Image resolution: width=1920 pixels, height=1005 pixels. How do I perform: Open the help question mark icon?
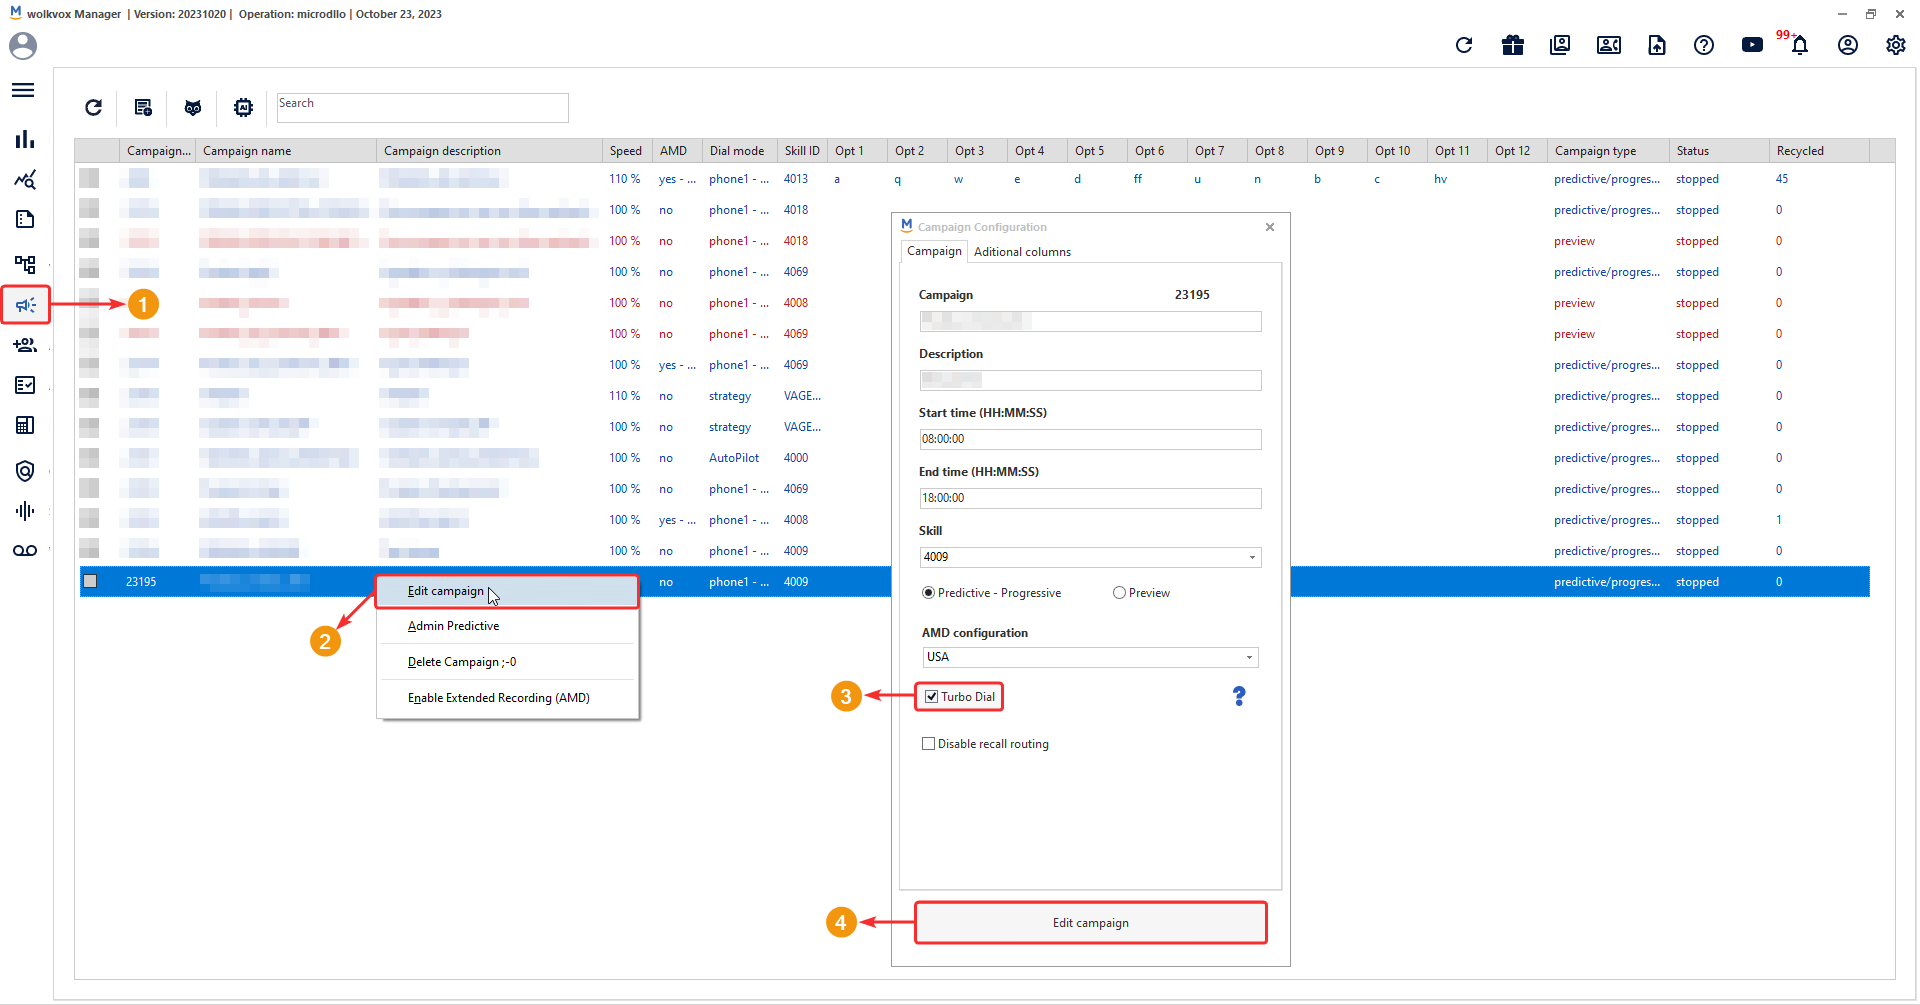click(1704, 45)
